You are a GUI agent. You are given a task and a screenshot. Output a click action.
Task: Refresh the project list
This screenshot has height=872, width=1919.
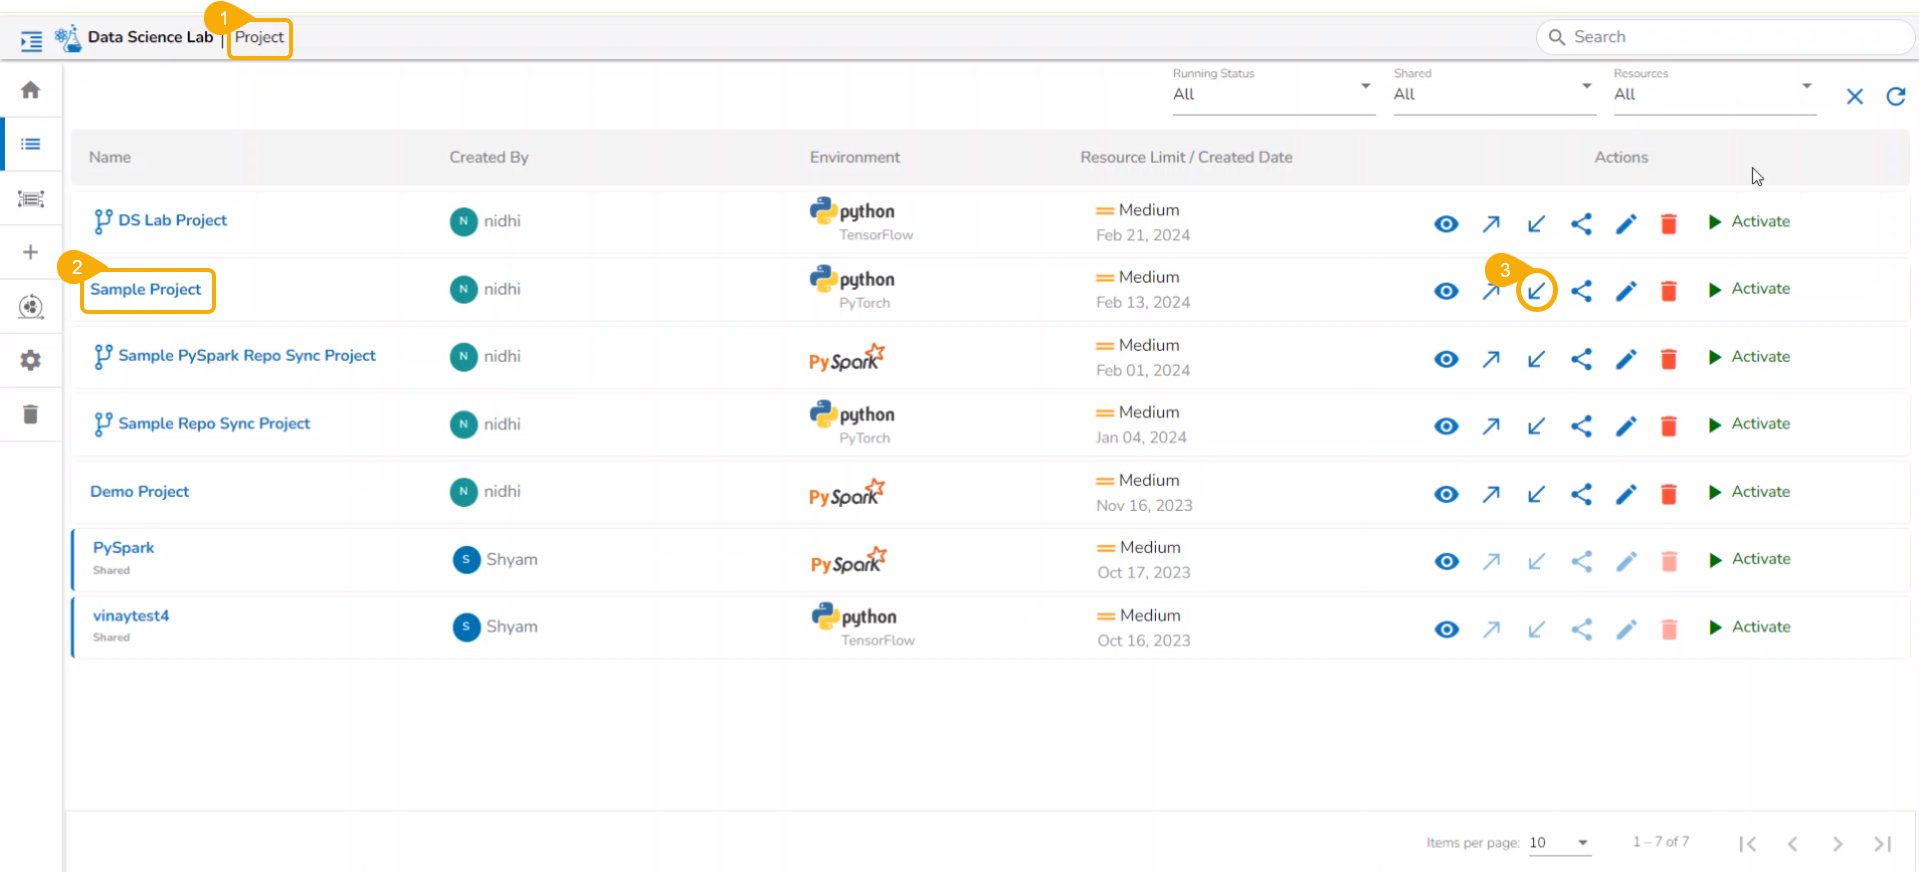1895,96
